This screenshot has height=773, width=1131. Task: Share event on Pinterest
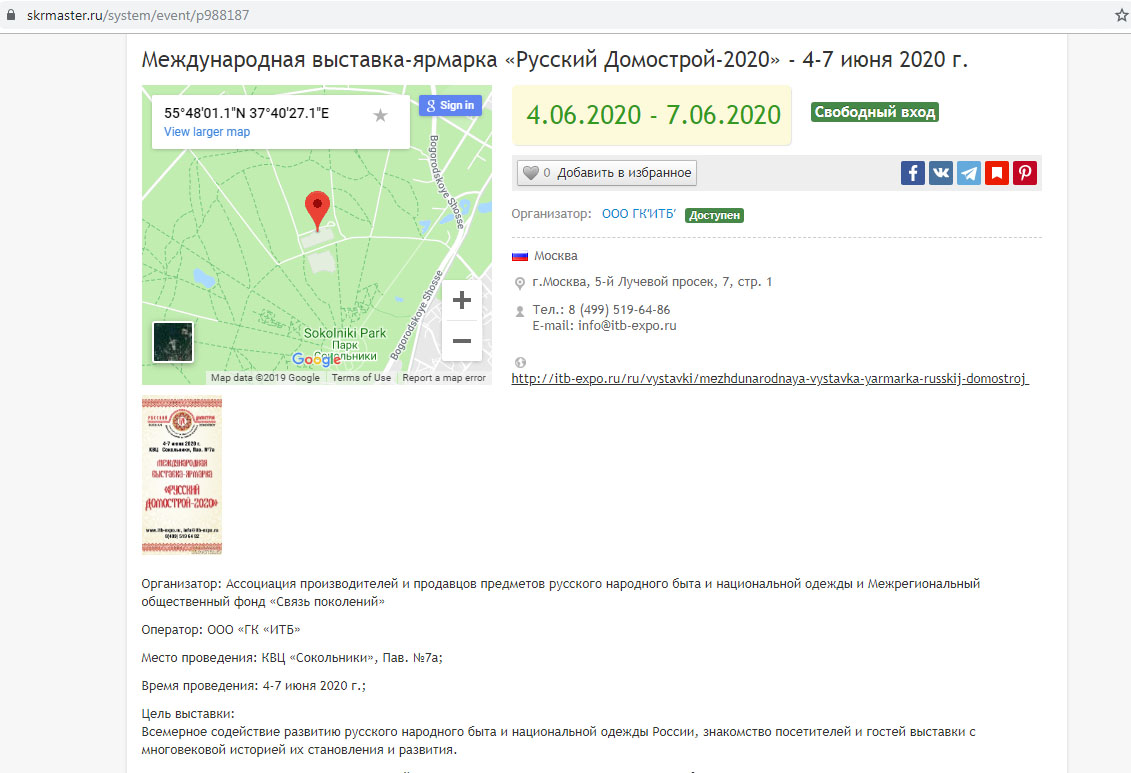pyautogui.click(x=1025, y=173)
